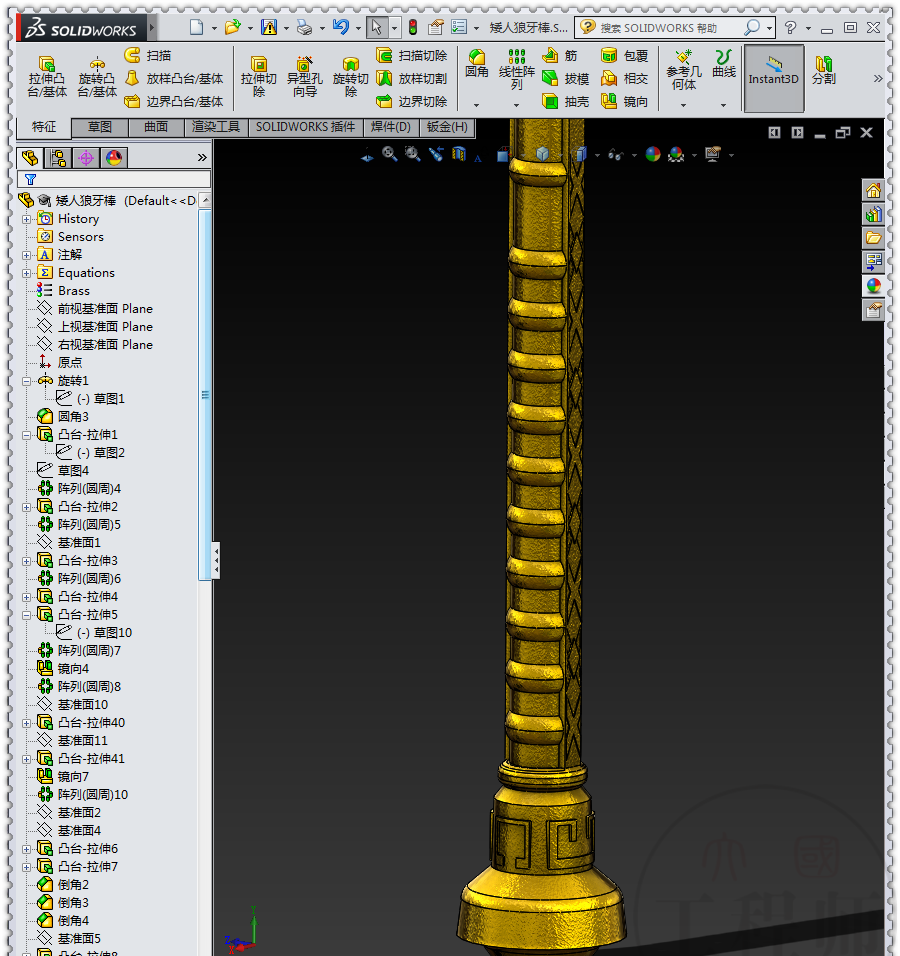Select the Extruded Cut tool (拉伸切除)

(259, 76)
